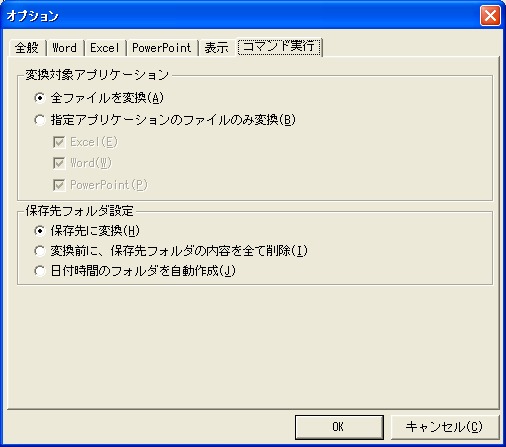The width and height of the screenshot is (506, 447).
Task: Toggle the PowerPoint(P) checkbox
Action: (x=100, y=185)
